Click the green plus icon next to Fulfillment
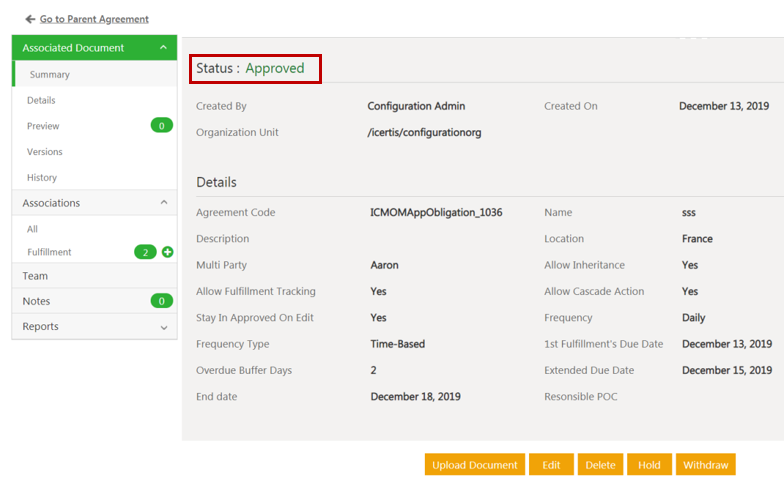This screenshot has width=784, height=489. [167, 252]
